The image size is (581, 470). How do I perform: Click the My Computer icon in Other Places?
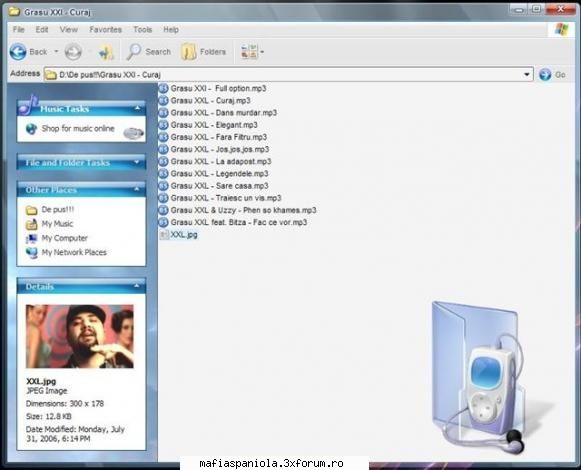point(31,238)
